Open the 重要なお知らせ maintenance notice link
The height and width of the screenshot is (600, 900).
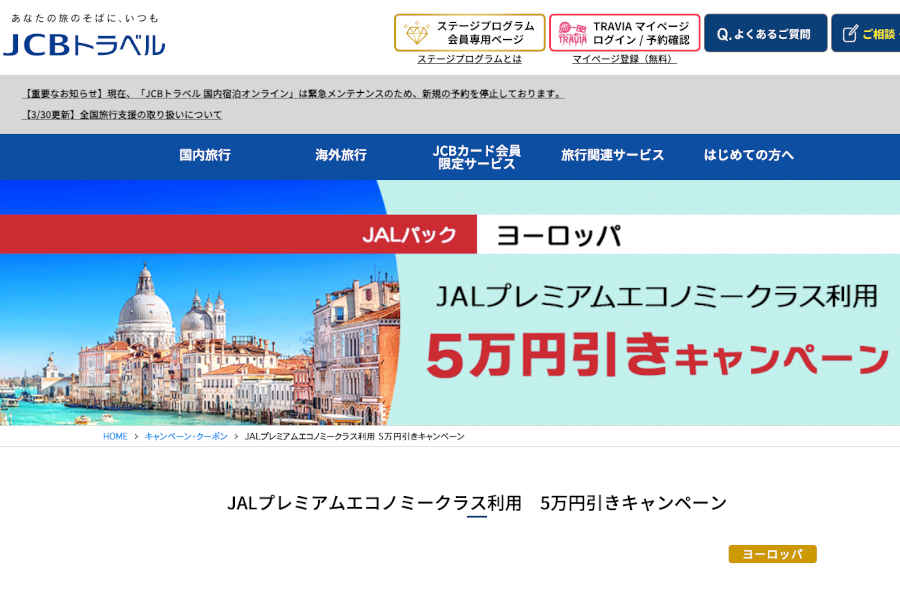(x=293, y=94)
